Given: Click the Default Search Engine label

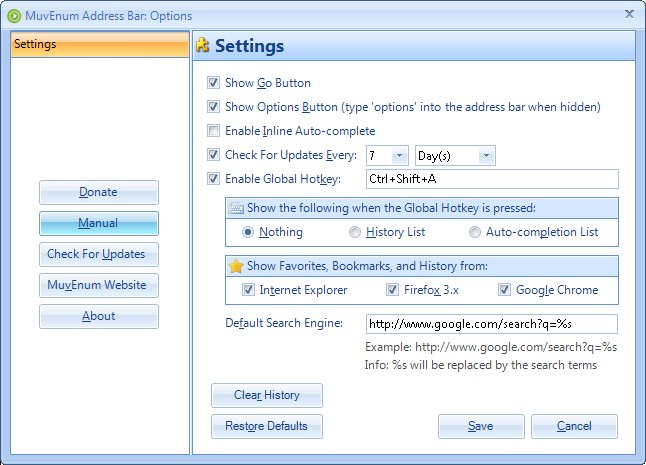Looking at the screenshot, I should pyautogui.click(x=284, y=323).
